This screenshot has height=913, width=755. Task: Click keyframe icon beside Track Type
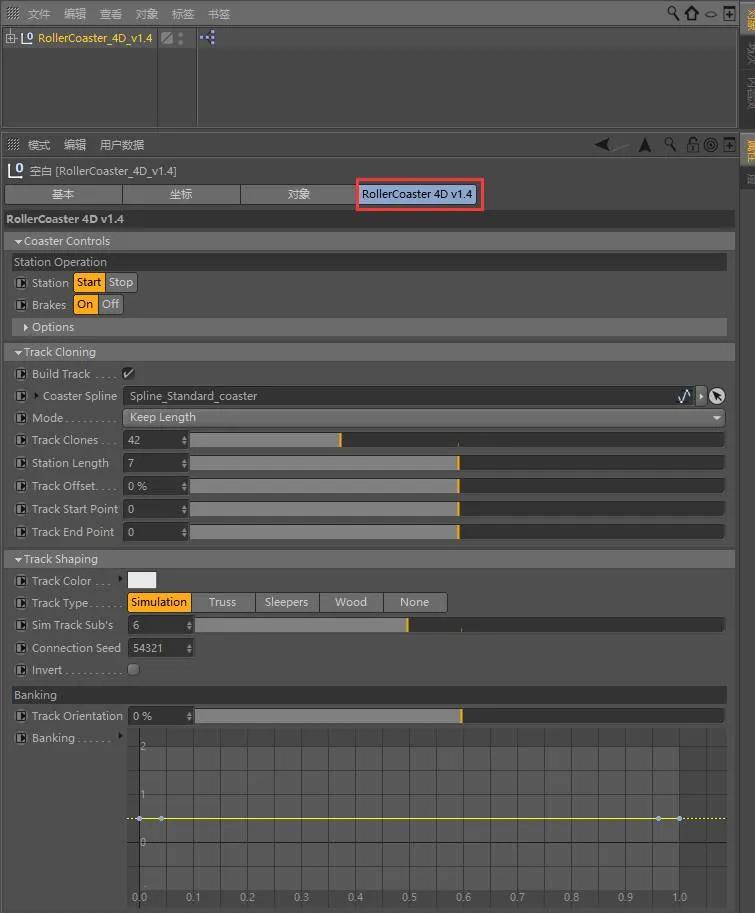tap(21, 603)
